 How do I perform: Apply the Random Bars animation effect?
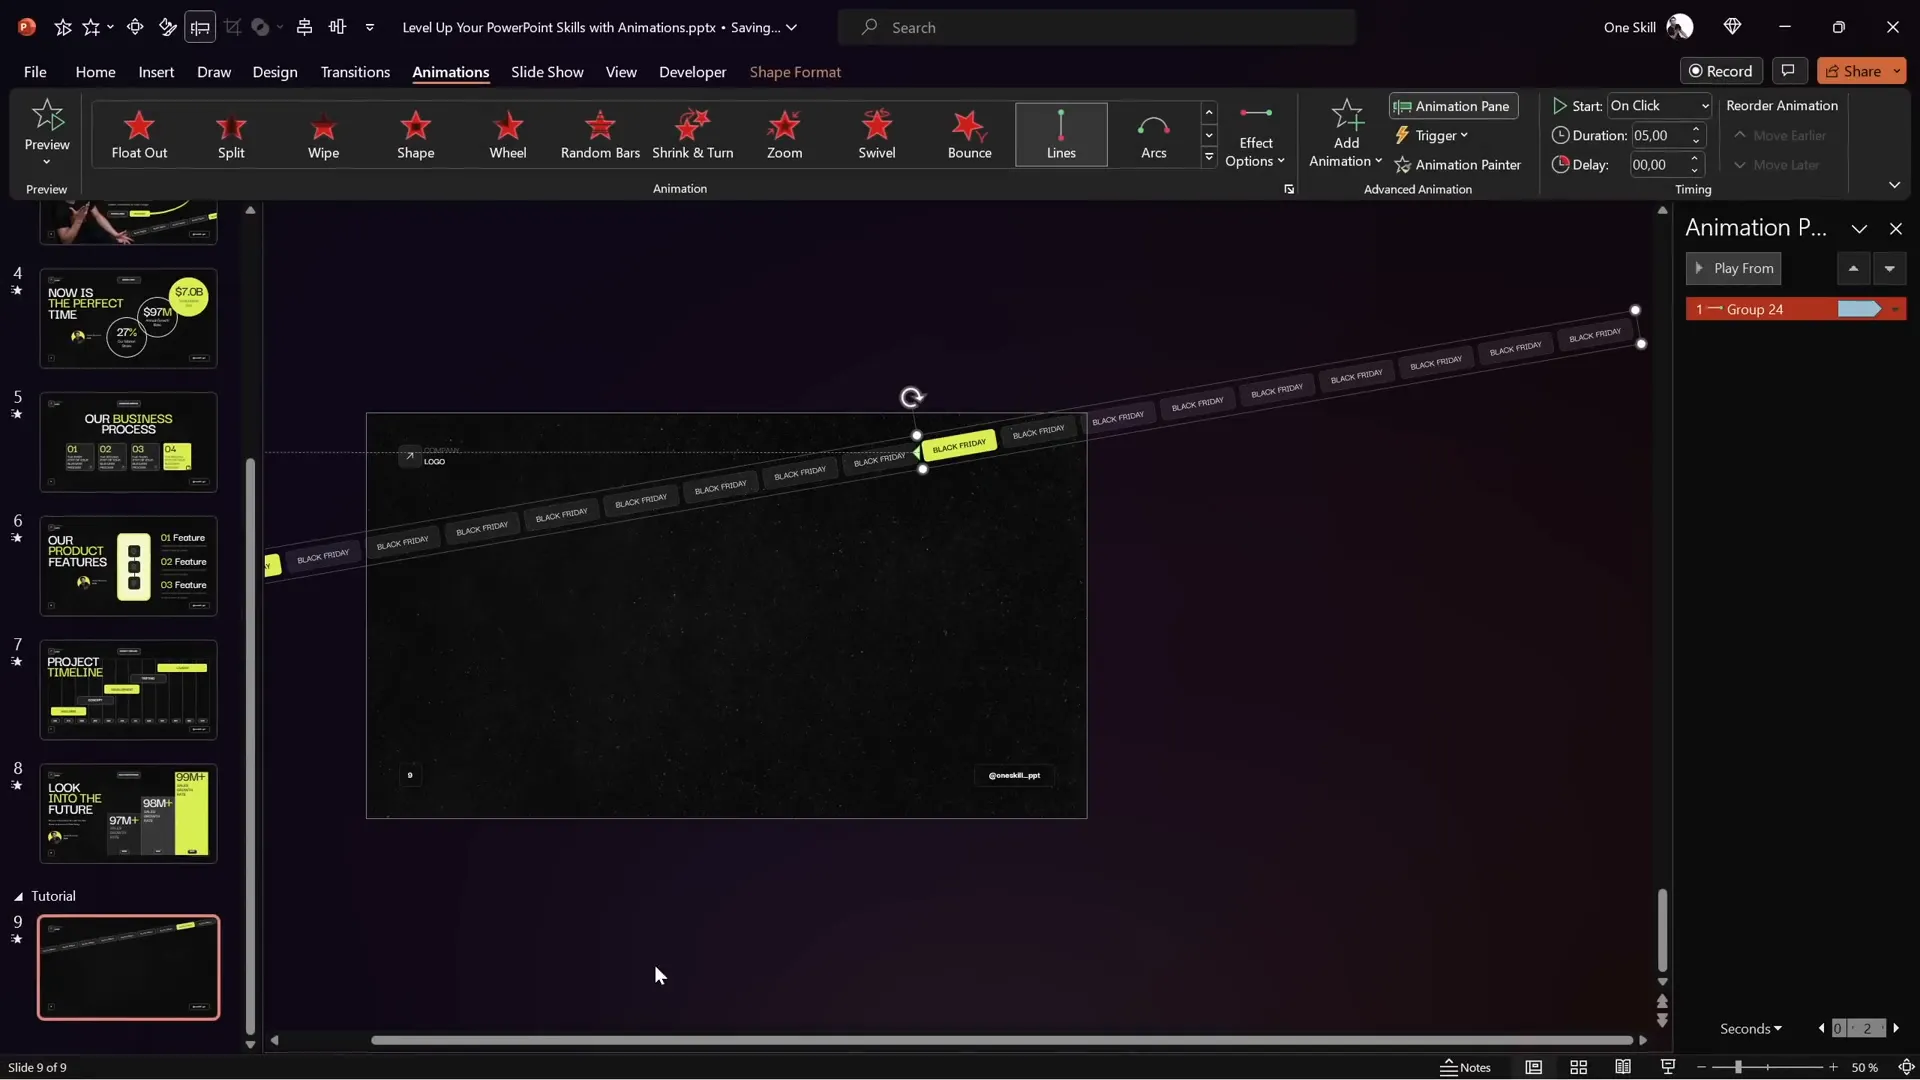600,134
